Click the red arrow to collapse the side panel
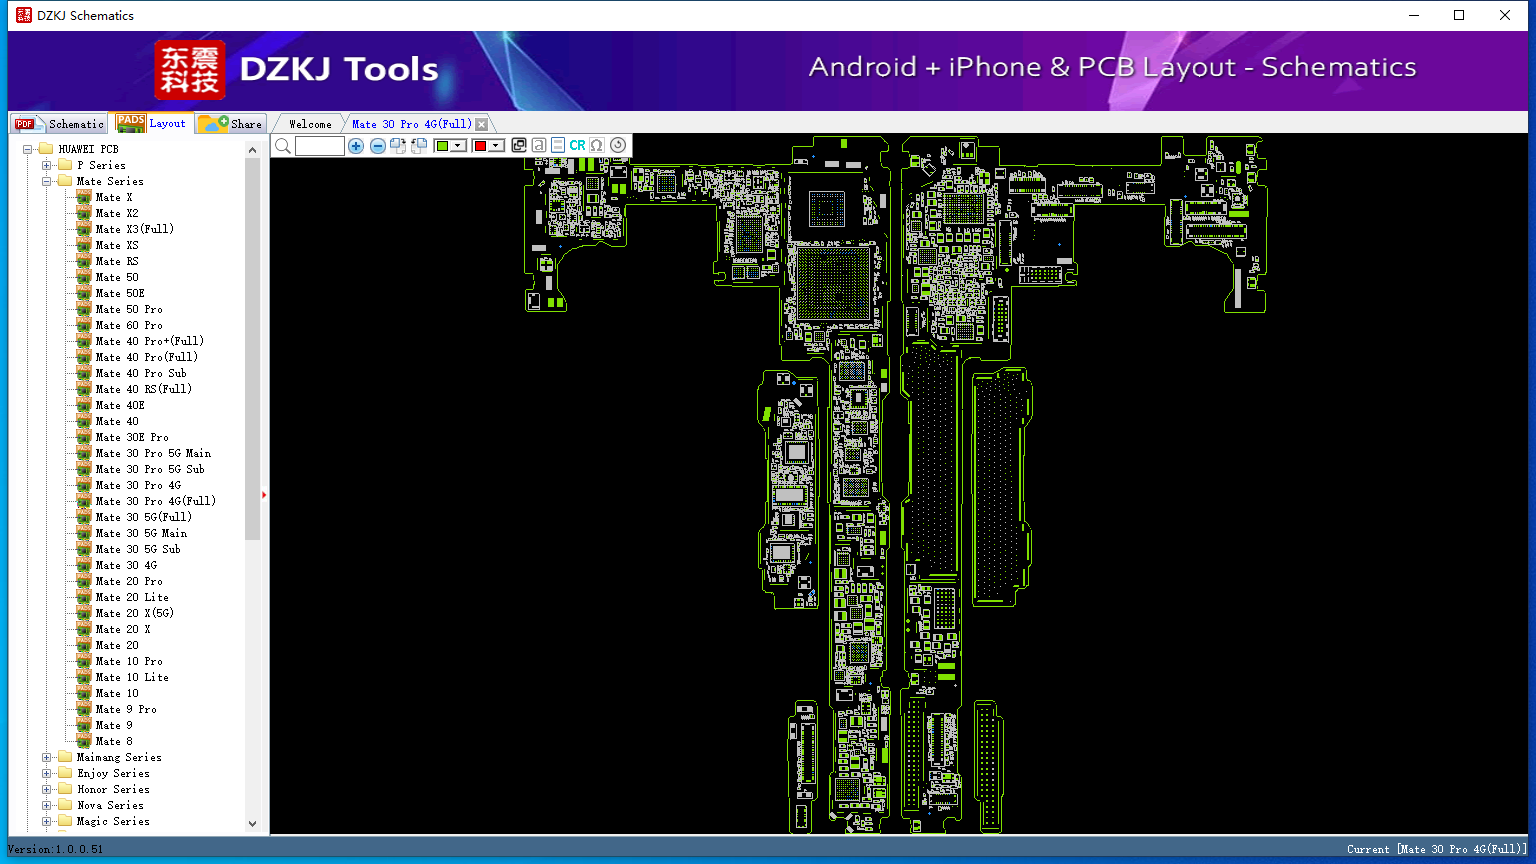Image resolution: width=1536 pixels, height=864 pixels. (x=264, y=495)
